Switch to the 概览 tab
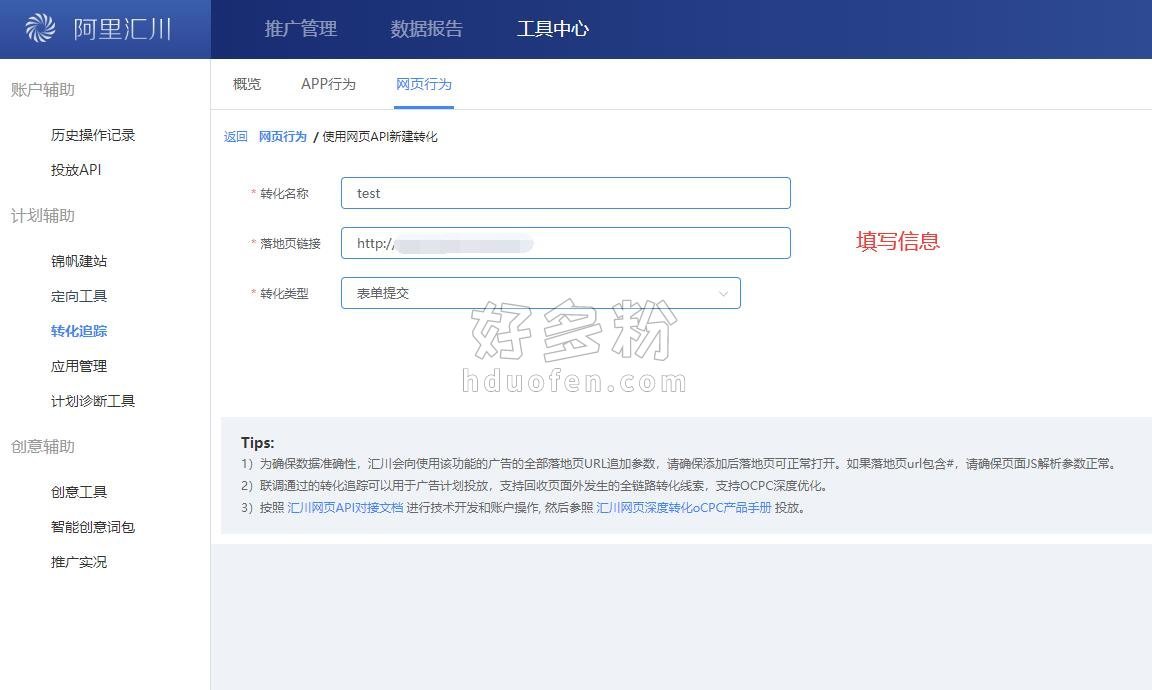Image resolution: width=1152 pixels, height=690 pixels. pos(247,84)
